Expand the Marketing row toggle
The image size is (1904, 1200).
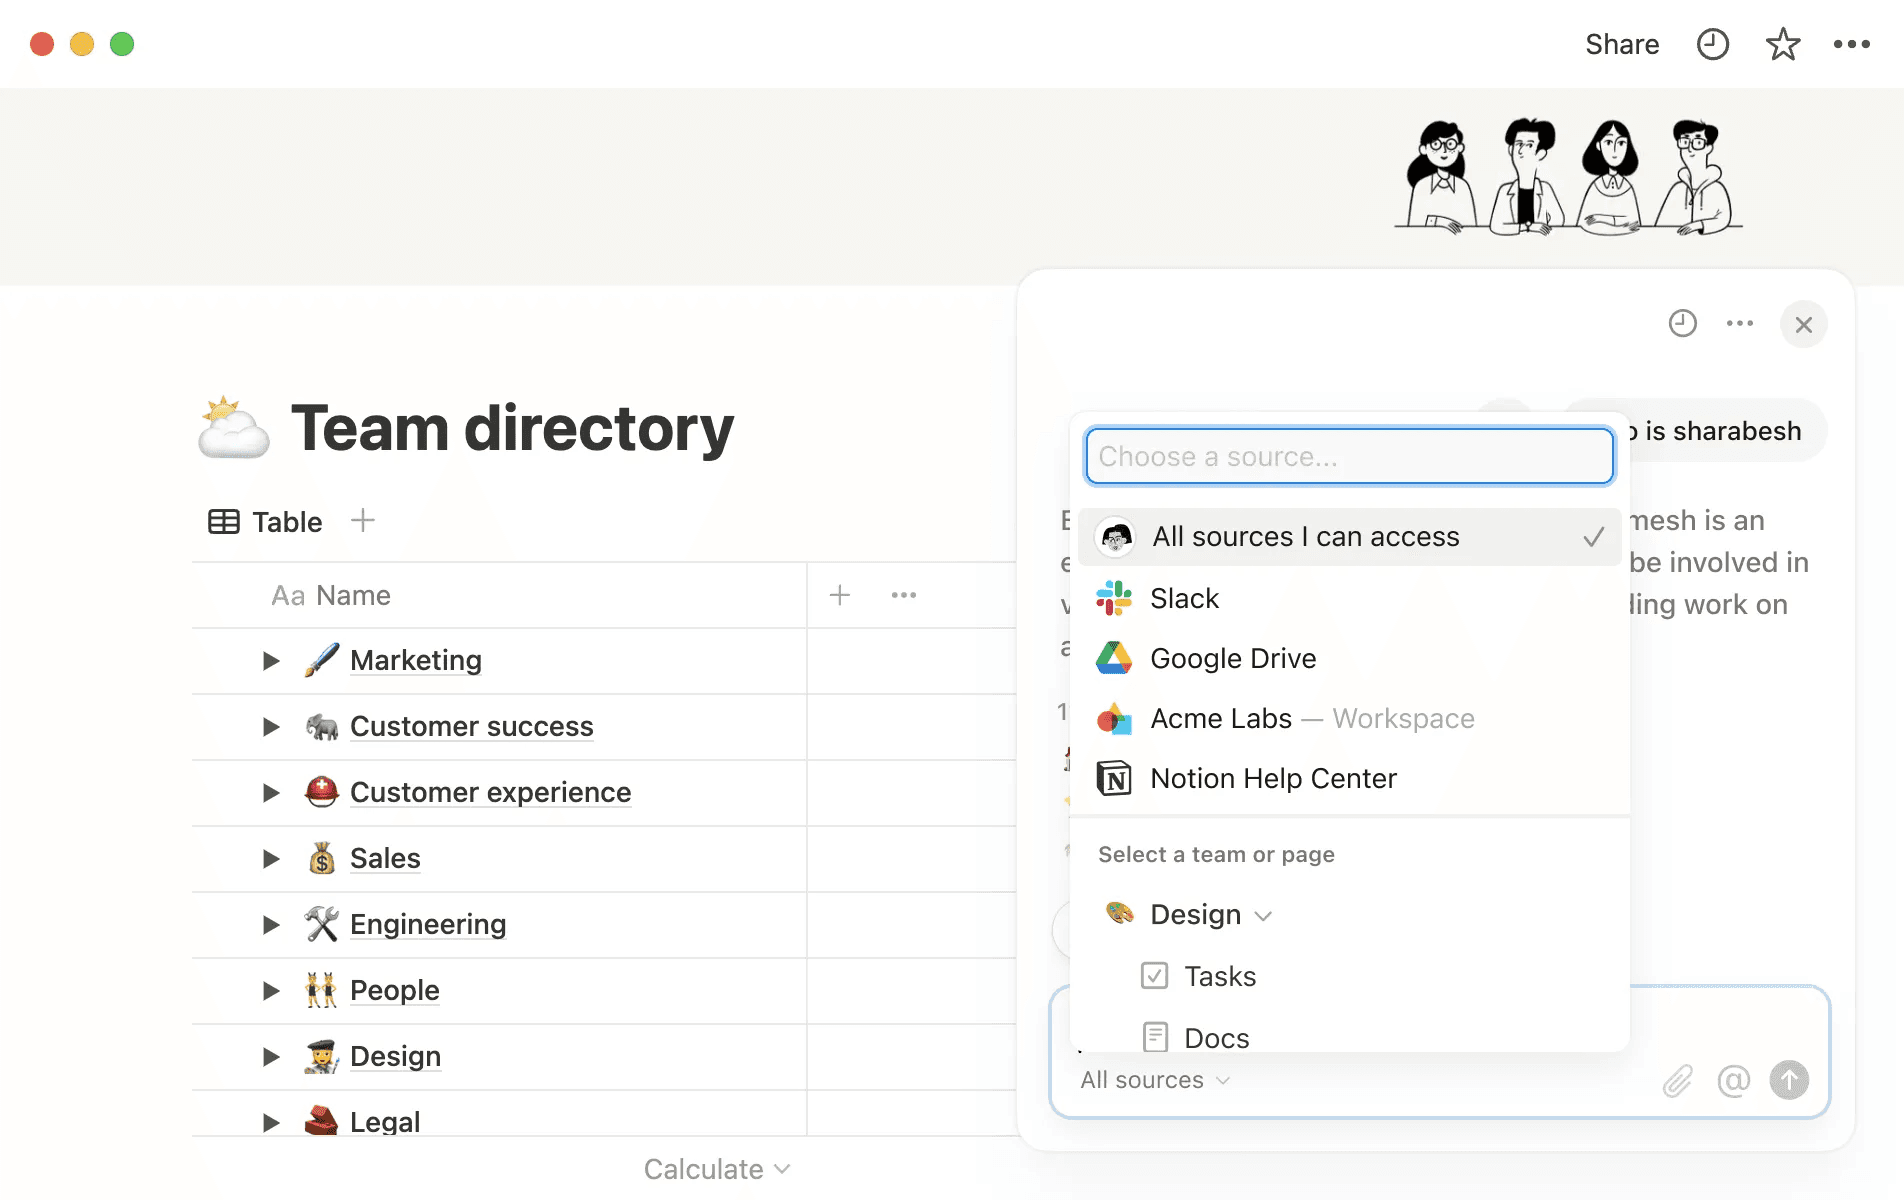[x=271, y=661]
